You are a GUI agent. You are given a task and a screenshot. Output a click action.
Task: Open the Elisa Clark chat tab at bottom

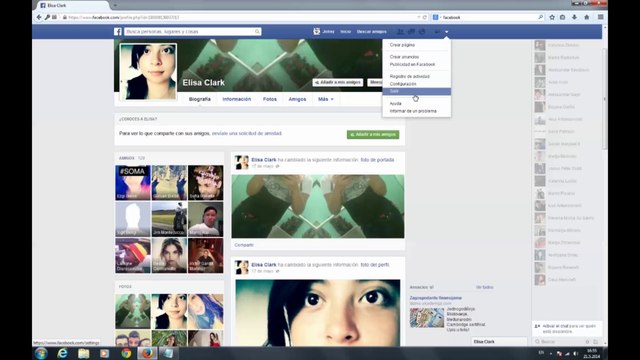(499, 342)
